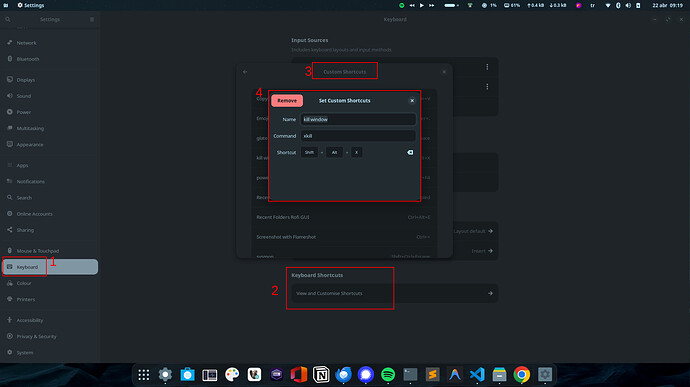The height and width of the screenshot is (387, 690).
Task: Click the Settings search magnifier icon
Action: (x=8, y=19)
